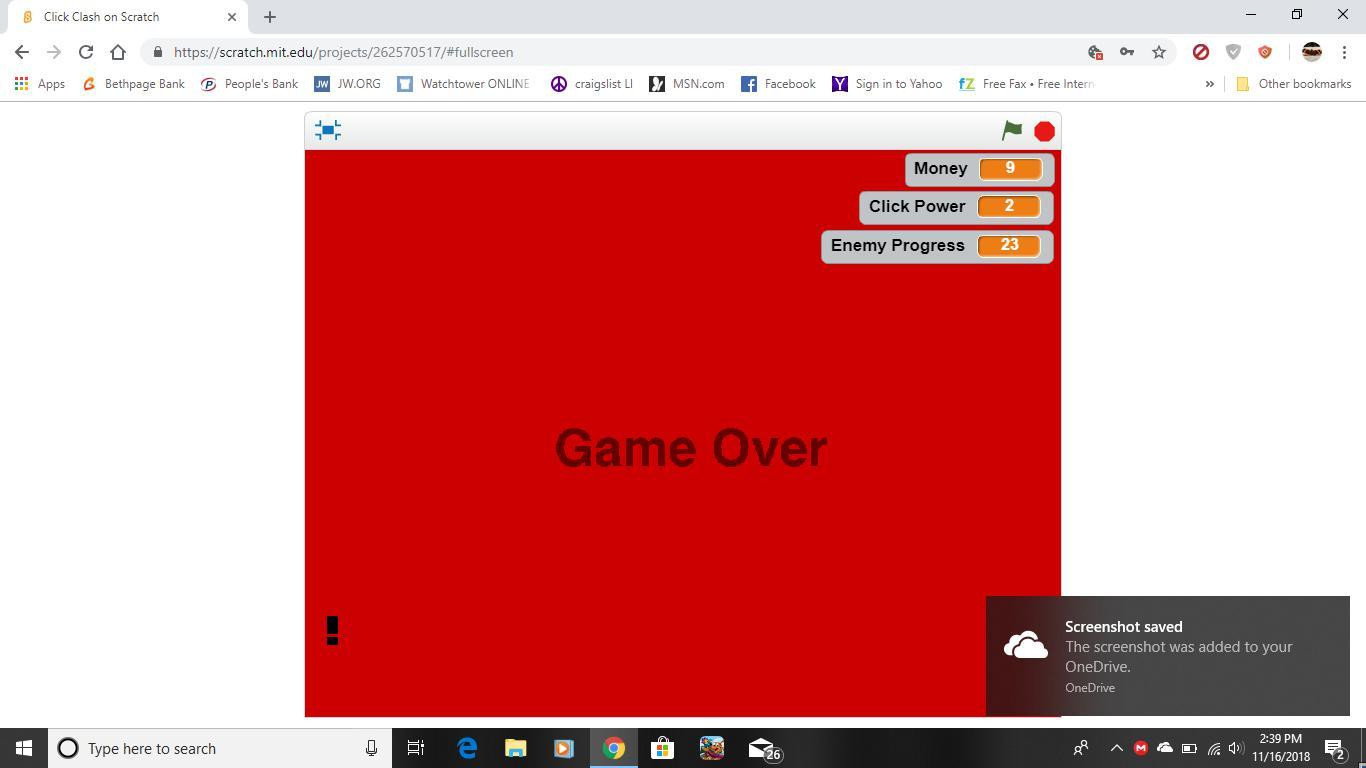Click the Click Power value showing 2

[1009, 206]
